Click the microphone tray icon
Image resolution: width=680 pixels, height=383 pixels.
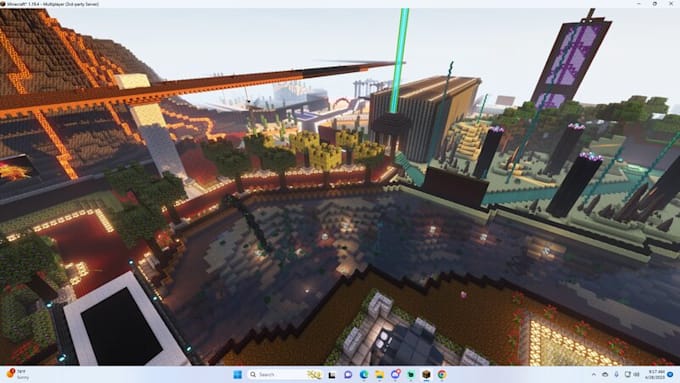point(616,374)
